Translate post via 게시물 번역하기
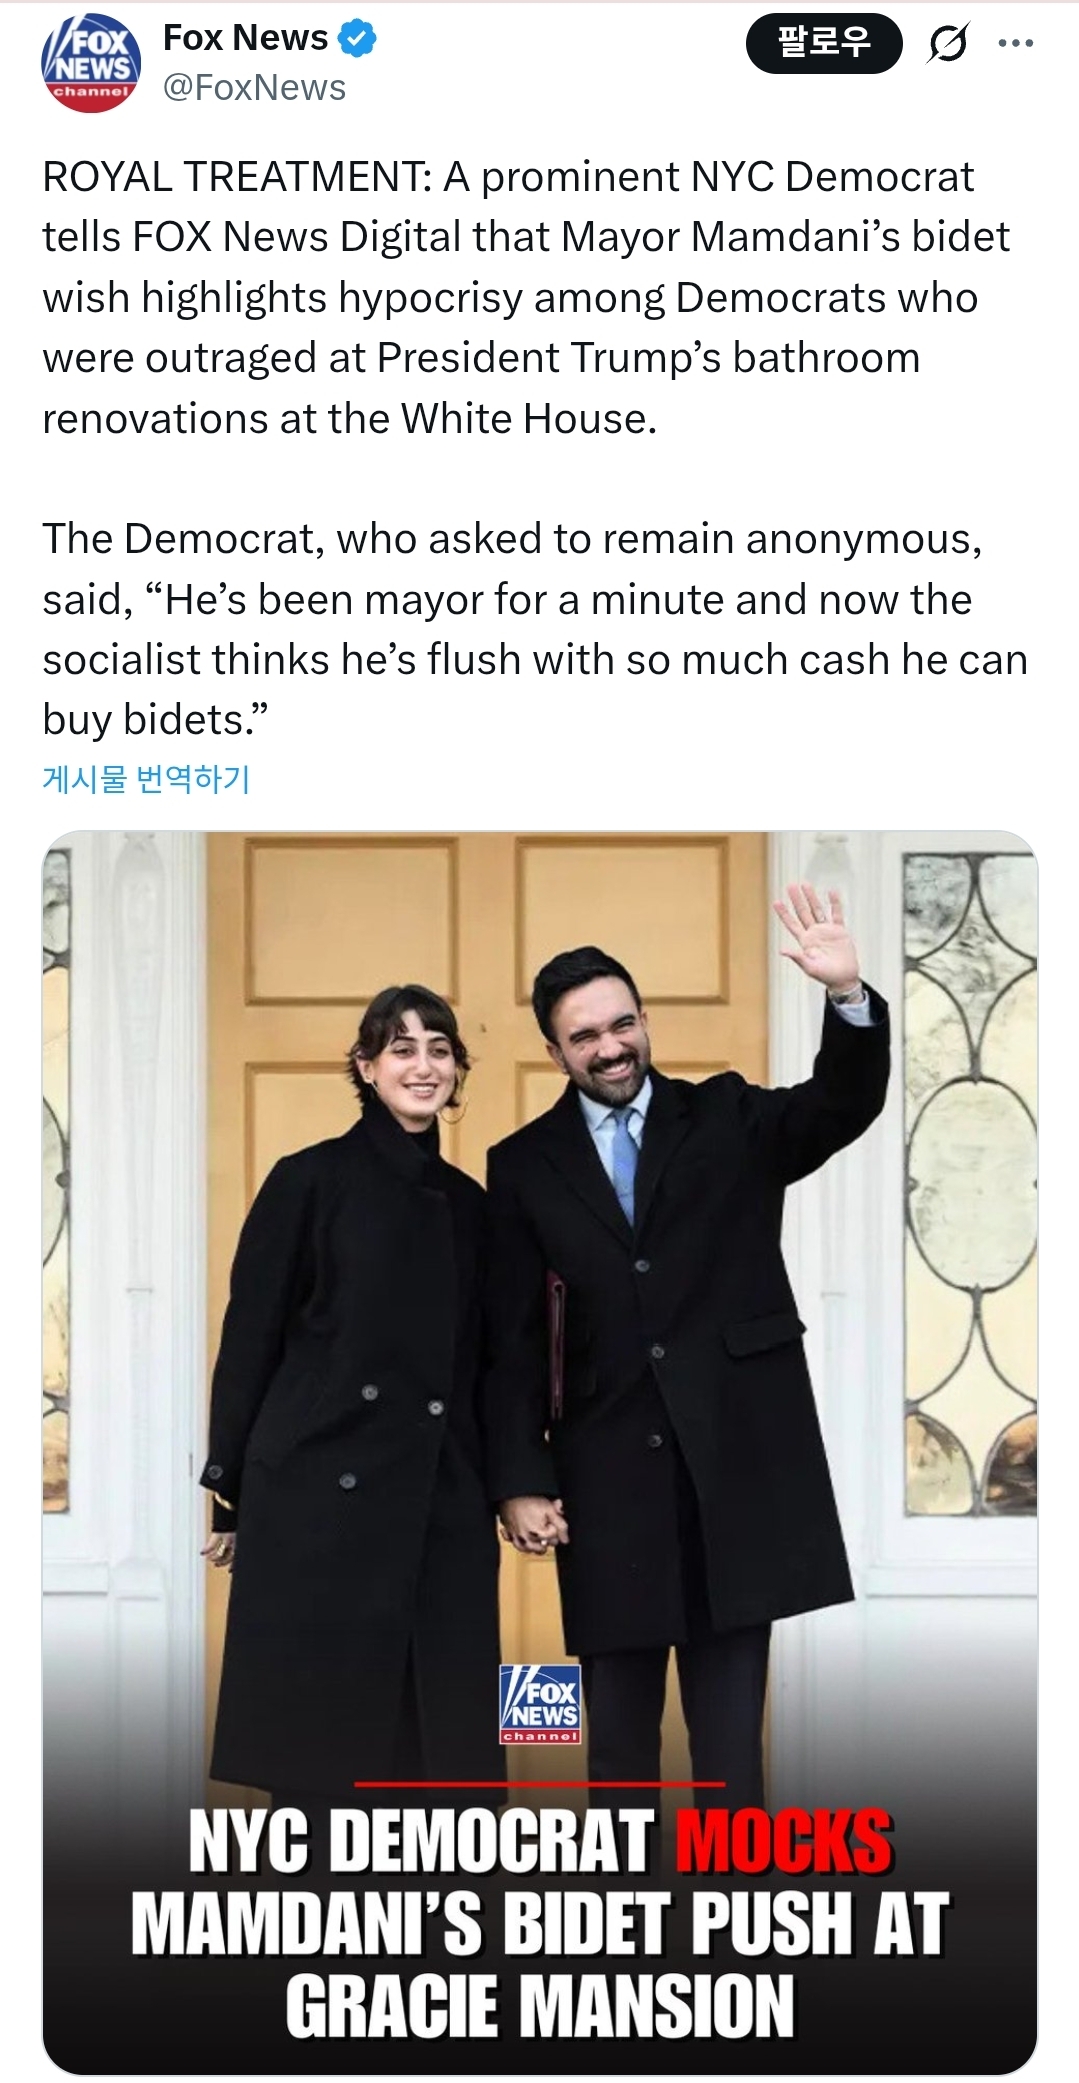This screenshot has height=2083, width=1079. 146,778
